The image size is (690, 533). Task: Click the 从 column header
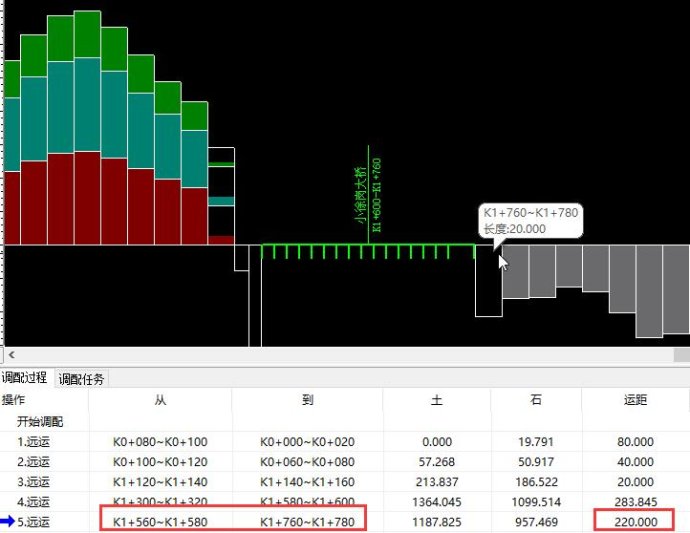160,400
